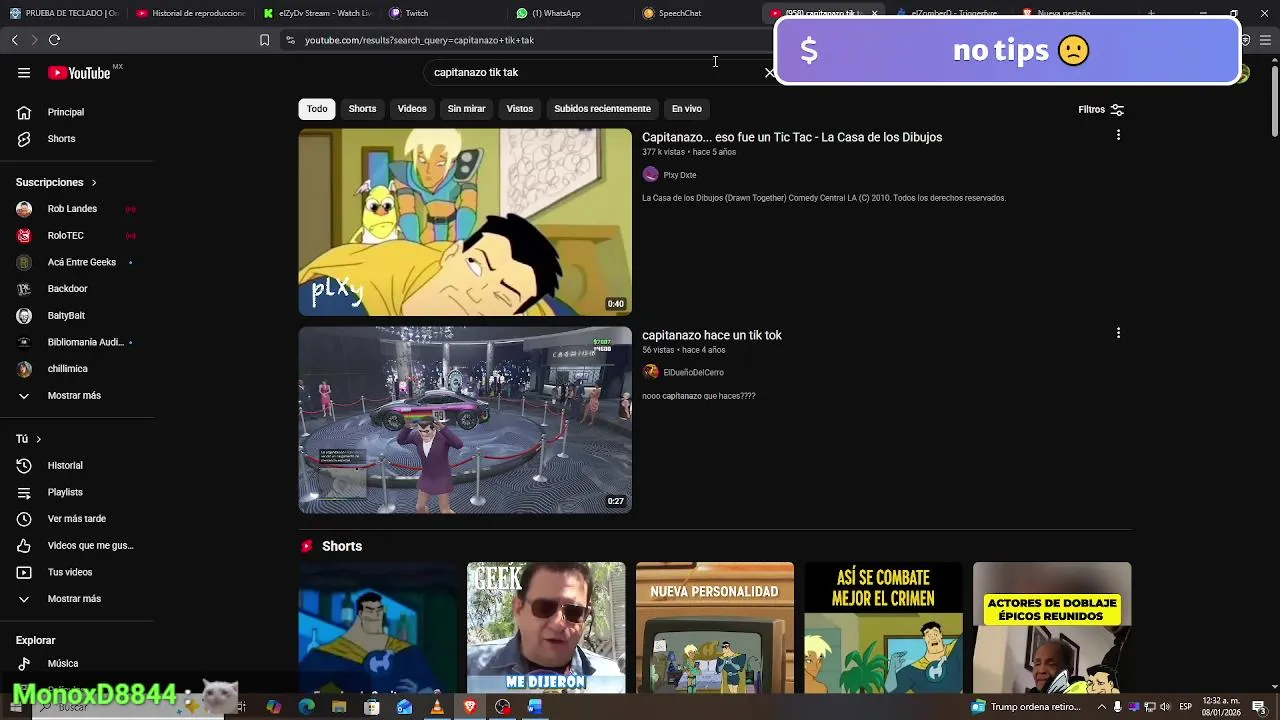Open the Trump ordena retiro news widget

tap(1026, 707)
